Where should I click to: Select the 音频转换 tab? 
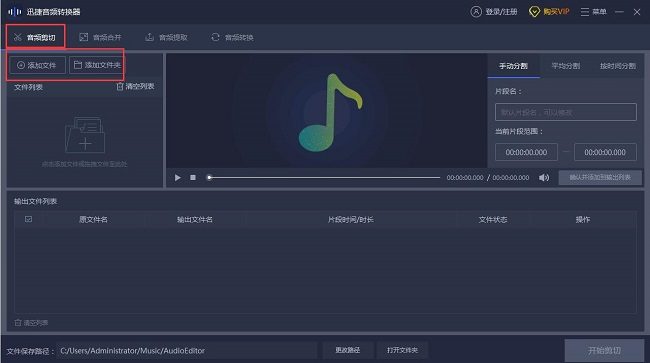(x=232, y=37)
